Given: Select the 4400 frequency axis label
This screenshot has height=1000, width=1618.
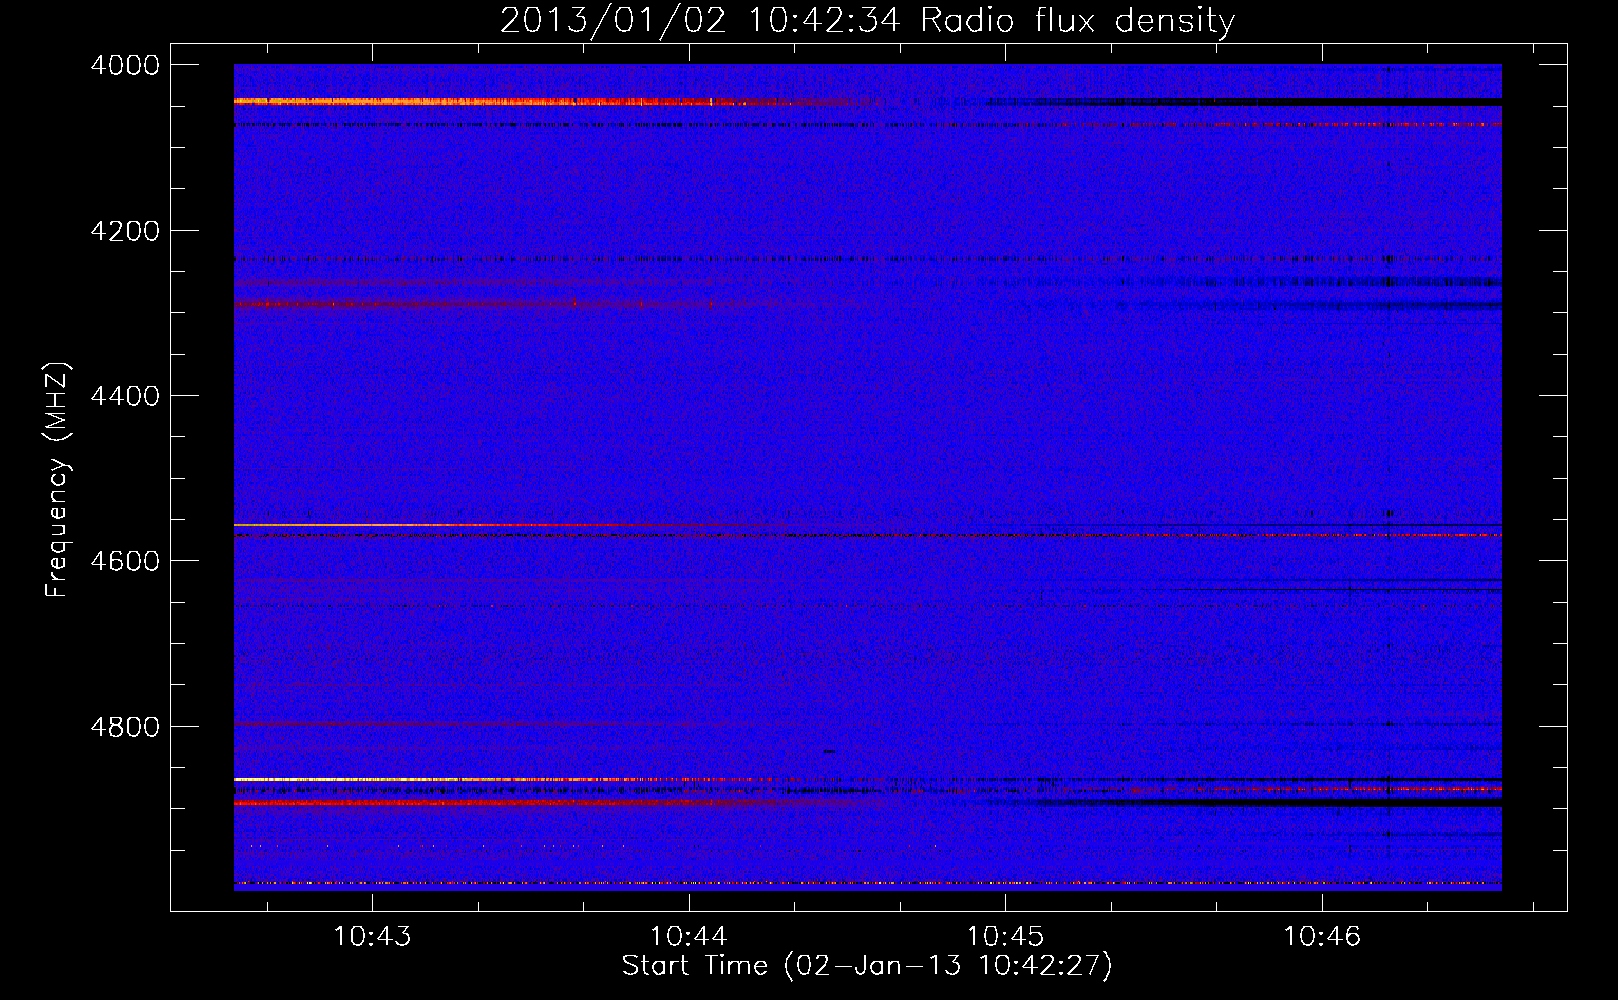Looking at the screenshot, I should (x=125, y=396).
